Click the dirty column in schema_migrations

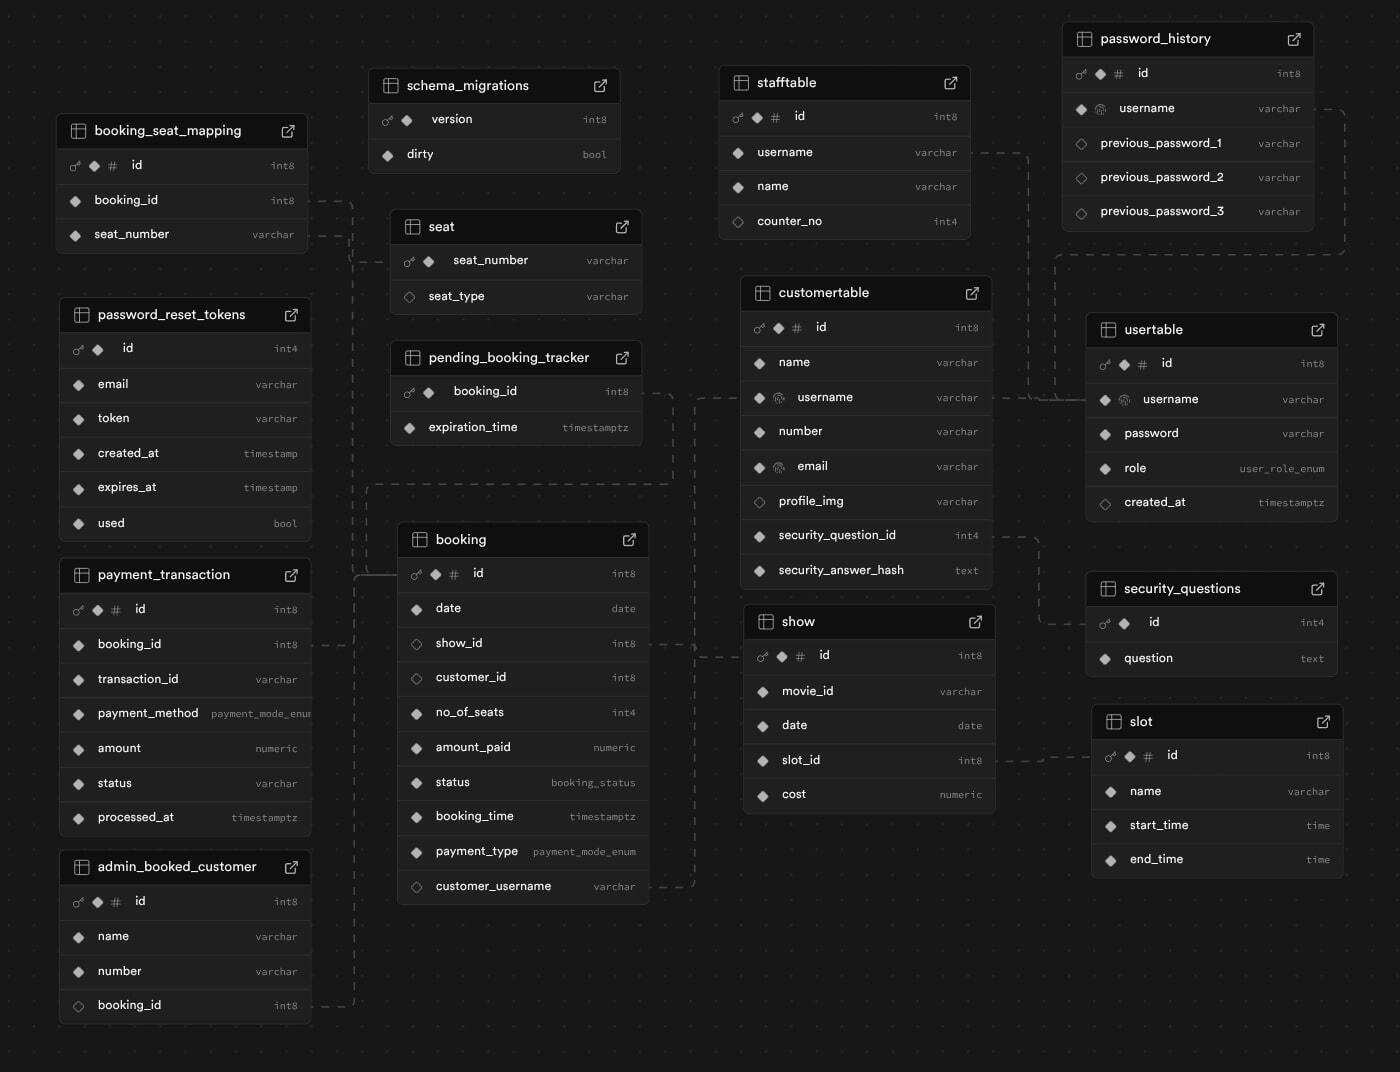tap(494, 155)
